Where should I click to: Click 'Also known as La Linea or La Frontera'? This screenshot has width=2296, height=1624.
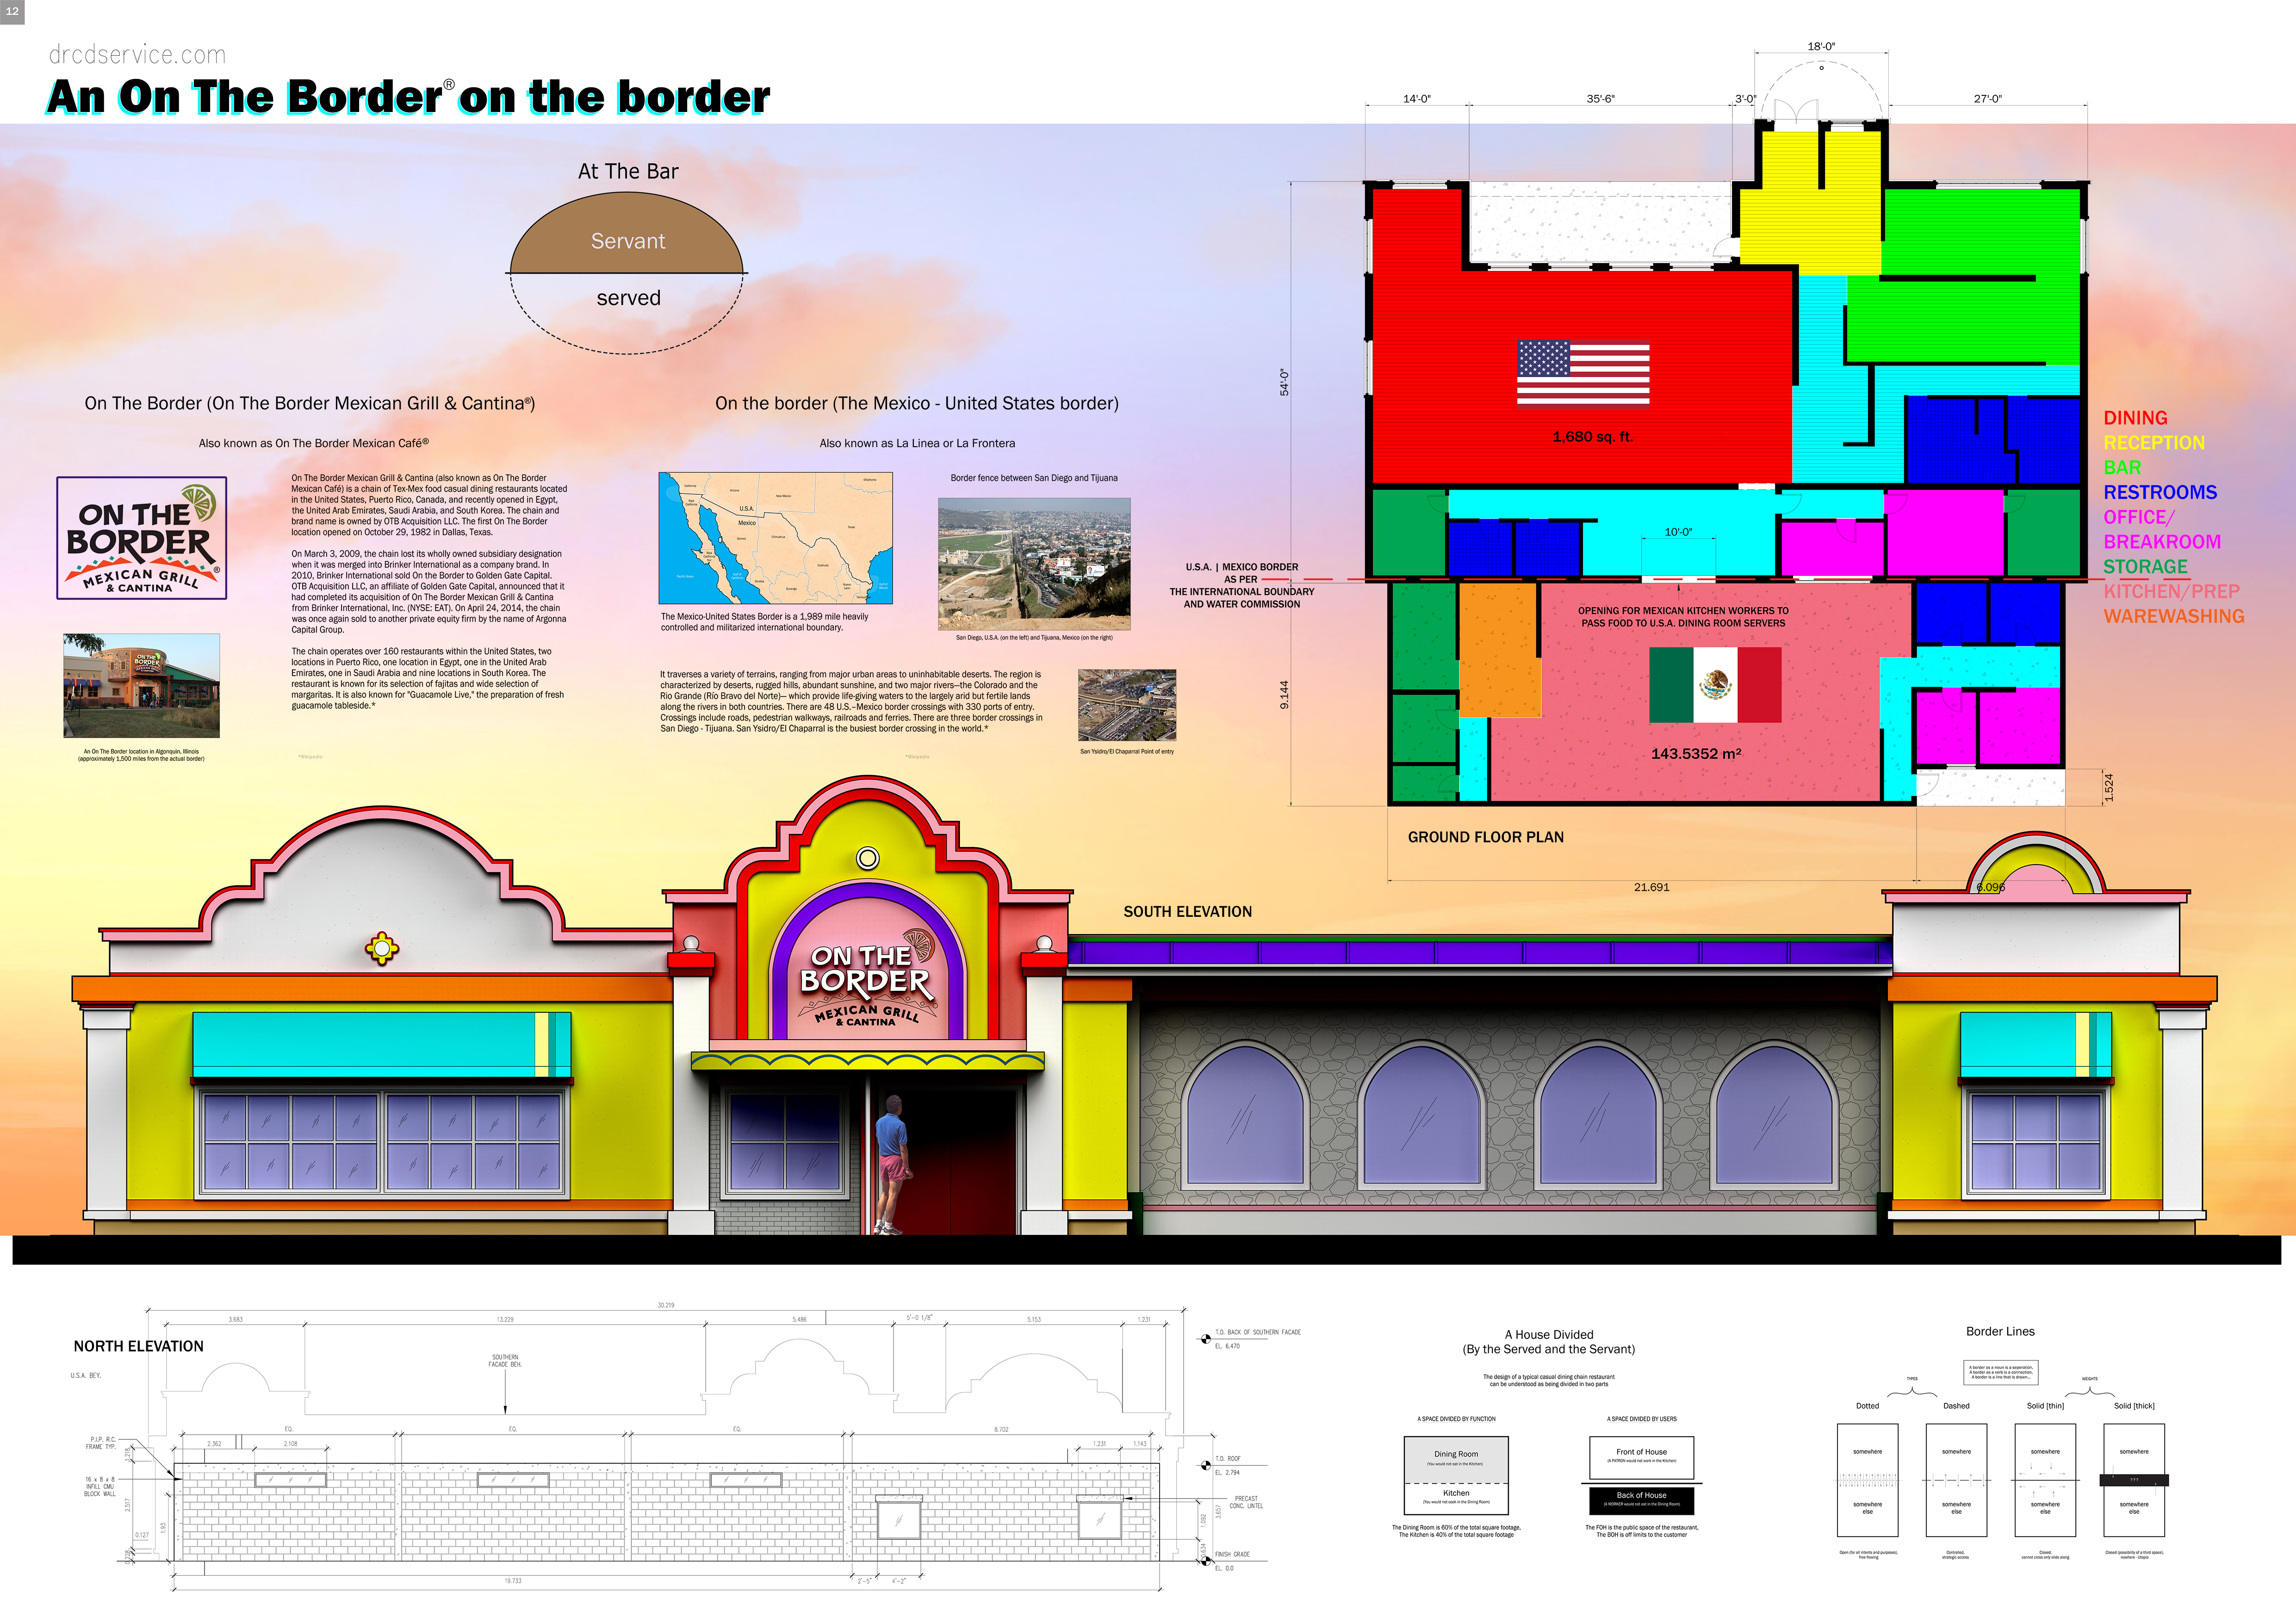[917, 443]
